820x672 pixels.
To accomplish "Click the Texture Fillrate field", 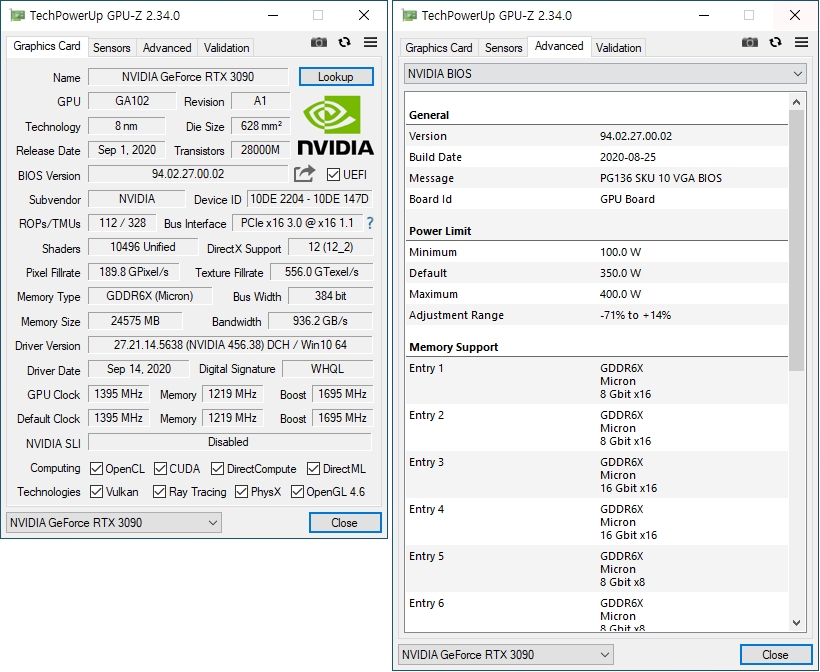I will coord(322,272).
